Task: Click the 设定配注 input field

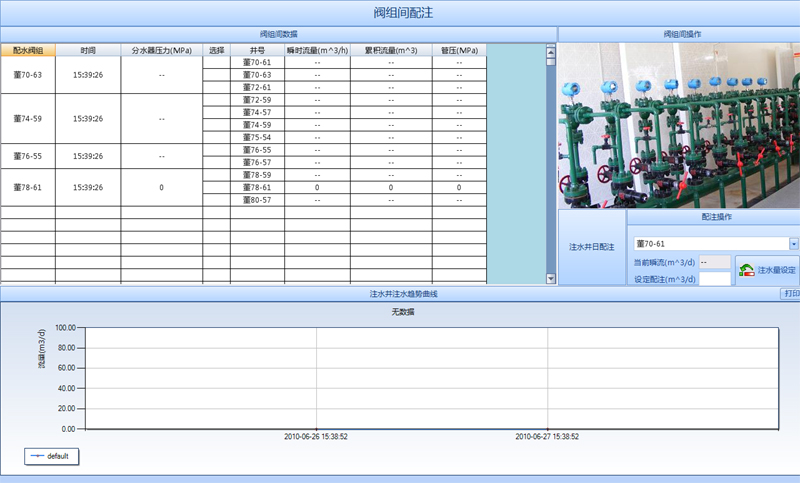Action: 714,279
